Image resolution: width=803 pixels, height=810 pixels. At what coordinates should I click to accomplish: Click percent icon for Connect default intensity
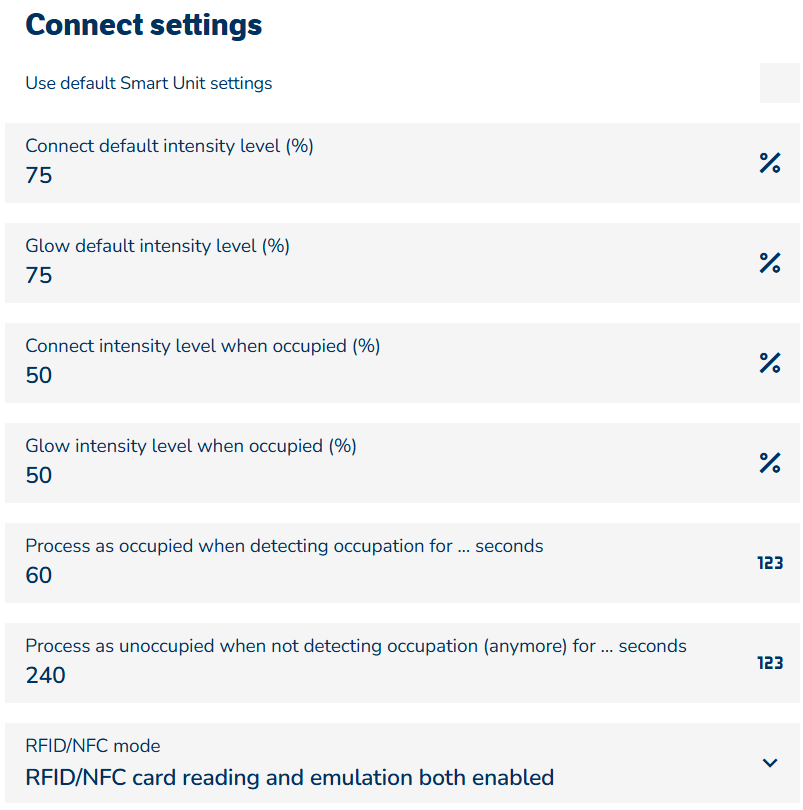click(769, 163)
